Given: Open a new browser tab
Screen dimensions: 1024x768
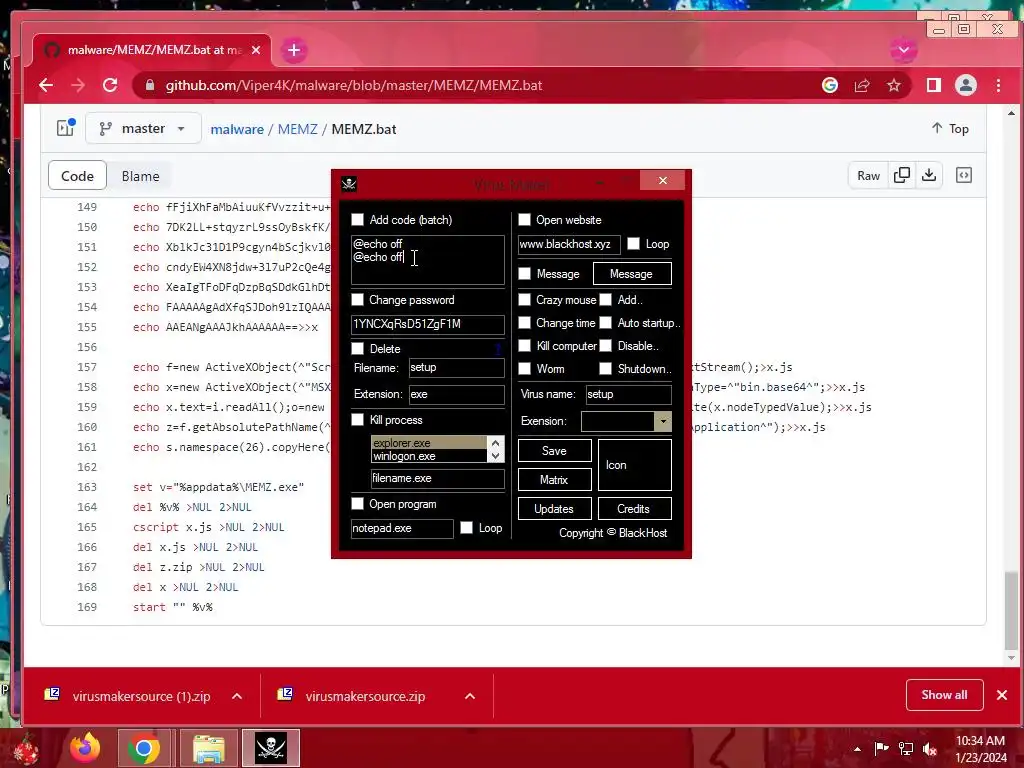Looking at the screenshot, I should tap(294, 50).
